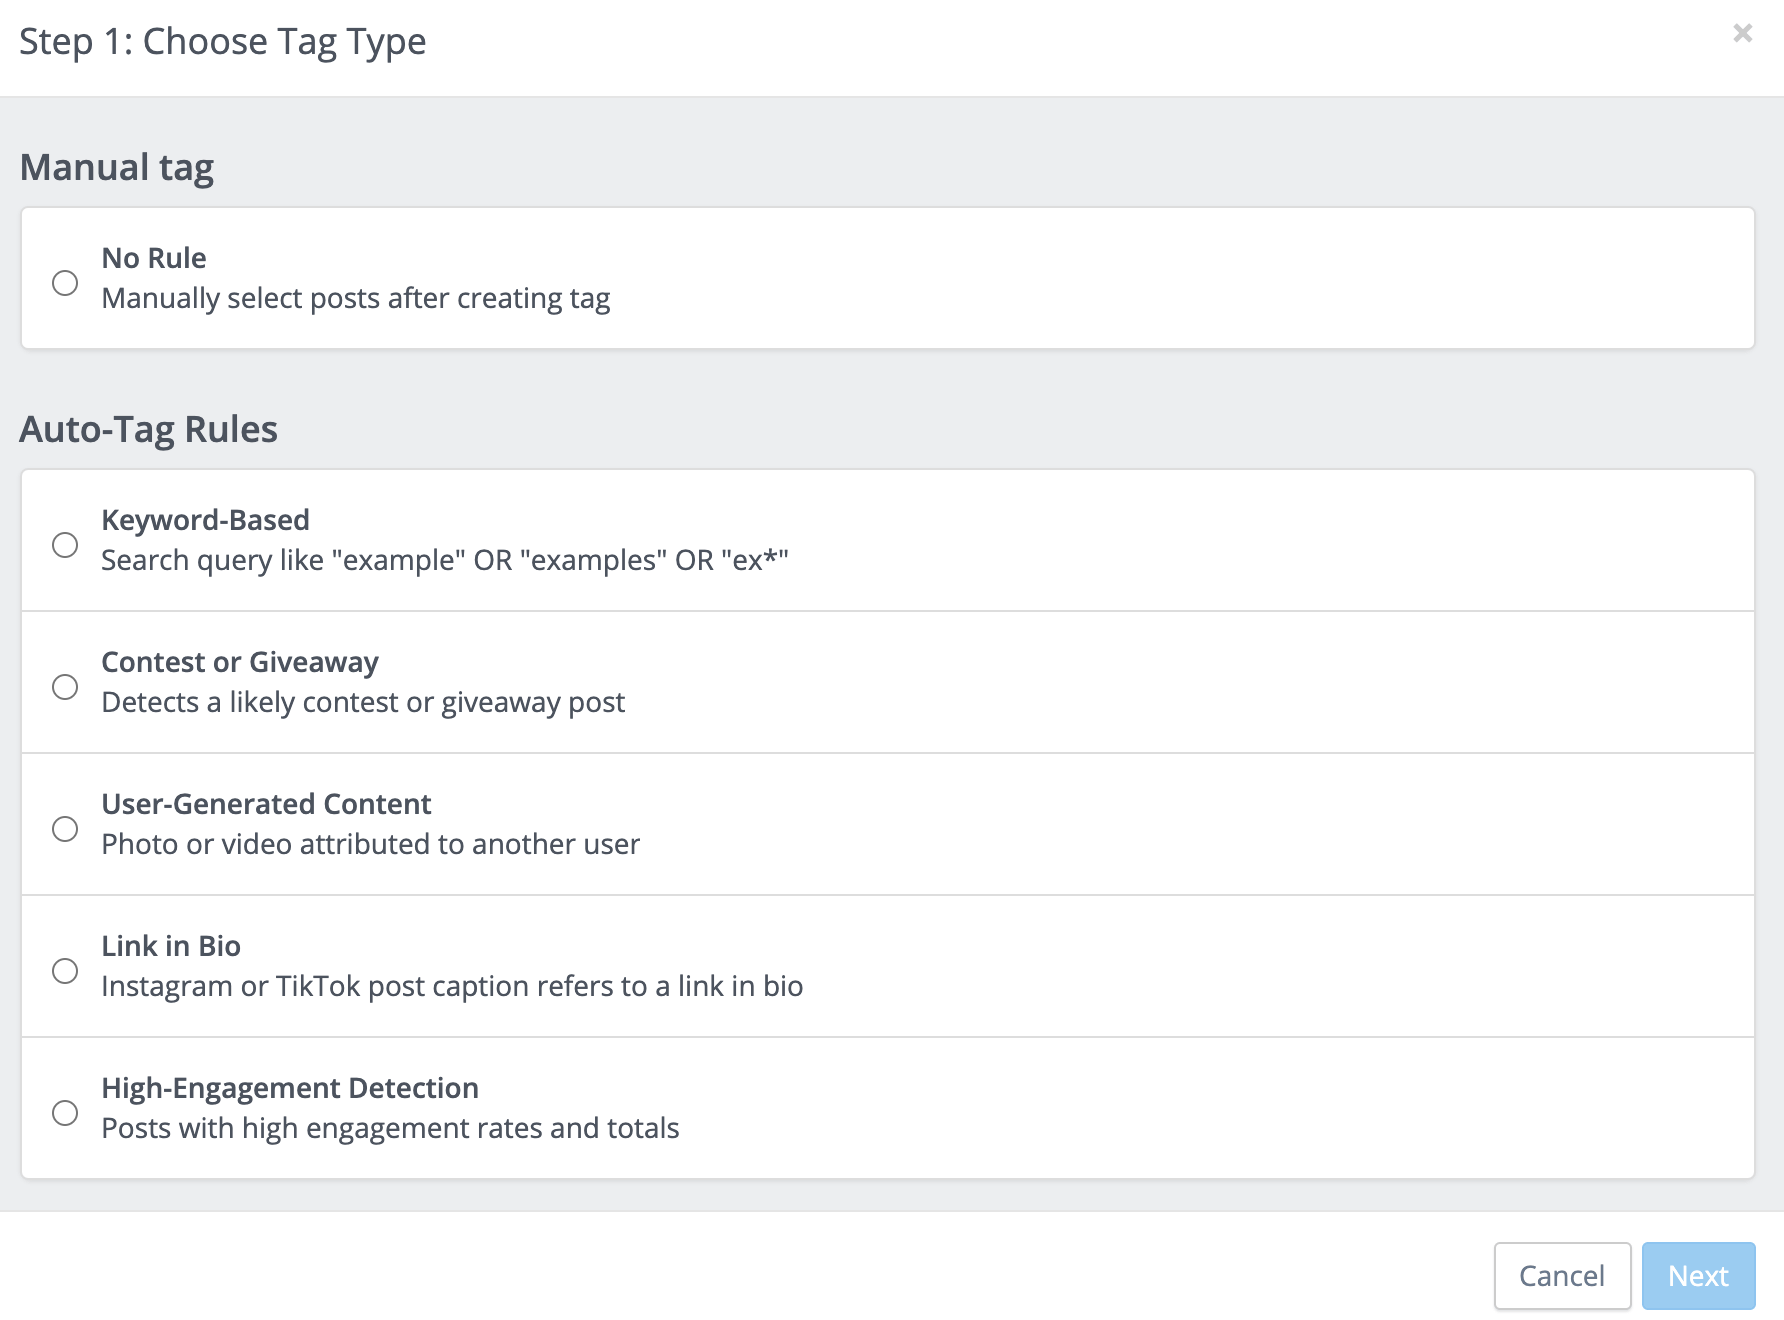The width and height of the screenshot is (1784, 1320).
Task: Click the User-Generated Content option title
Action: click(266, 804)
